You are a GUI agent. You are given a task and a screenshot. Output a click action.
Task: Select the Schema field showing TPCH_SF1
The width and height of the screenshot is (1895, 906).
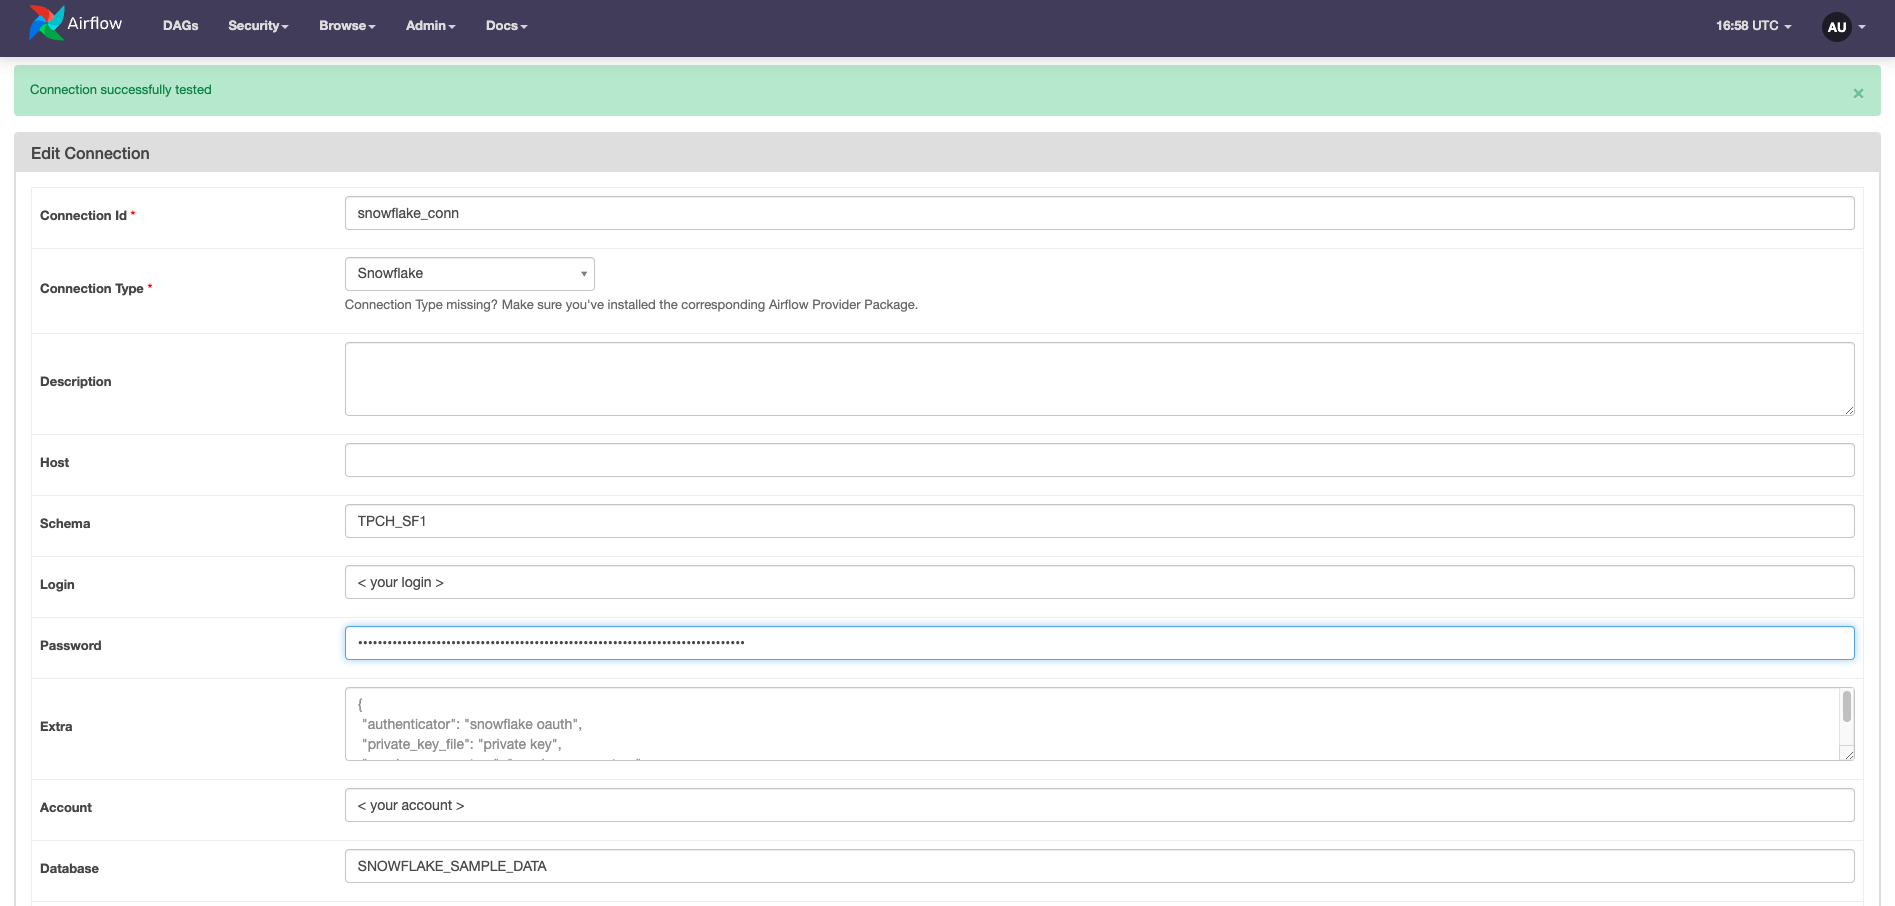[x=1098, y=520]
